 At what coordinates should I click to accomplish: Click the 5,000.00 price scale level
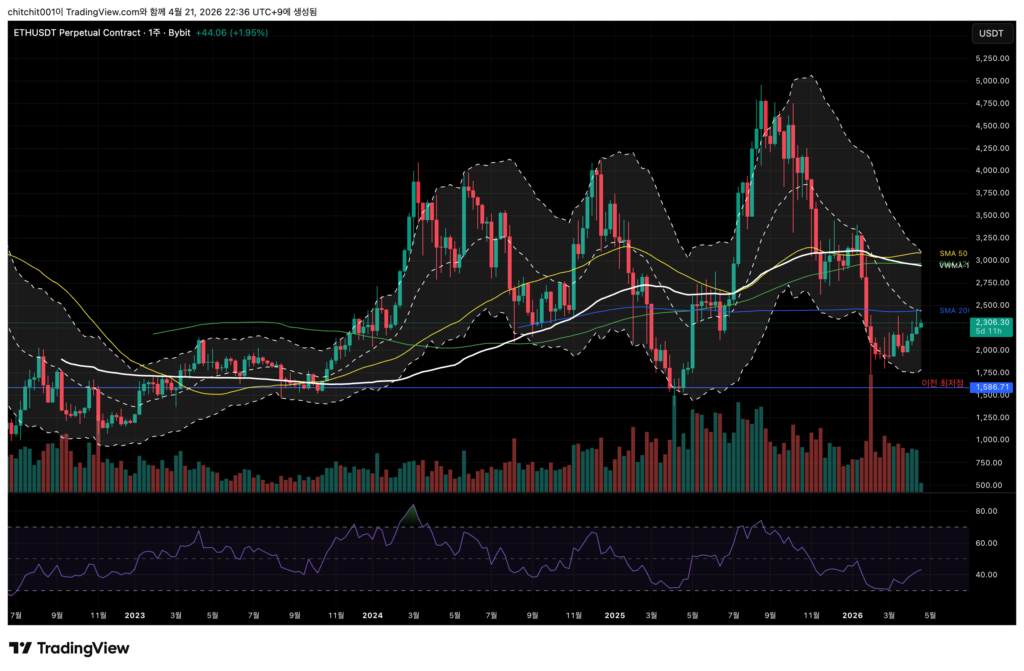coord(990,81)
